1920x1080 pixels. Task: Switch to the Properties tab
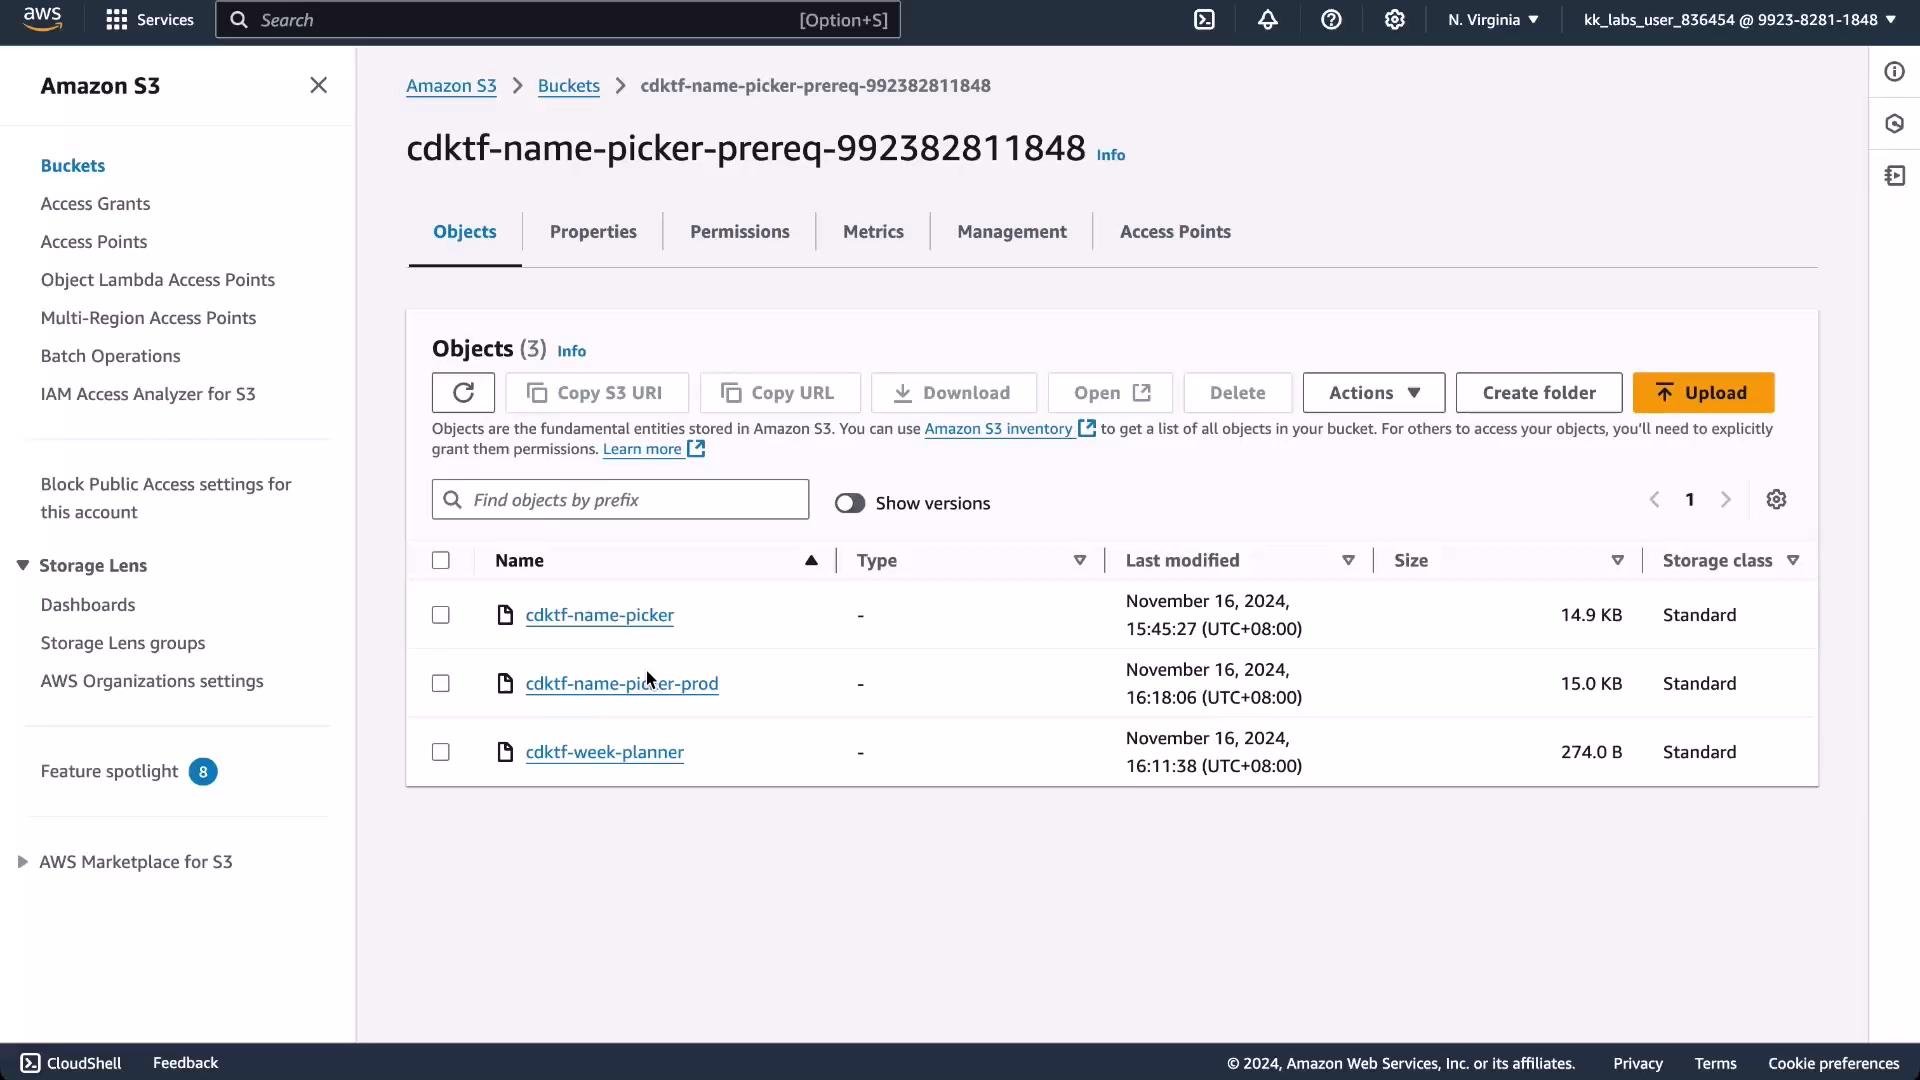coord(593,232)
